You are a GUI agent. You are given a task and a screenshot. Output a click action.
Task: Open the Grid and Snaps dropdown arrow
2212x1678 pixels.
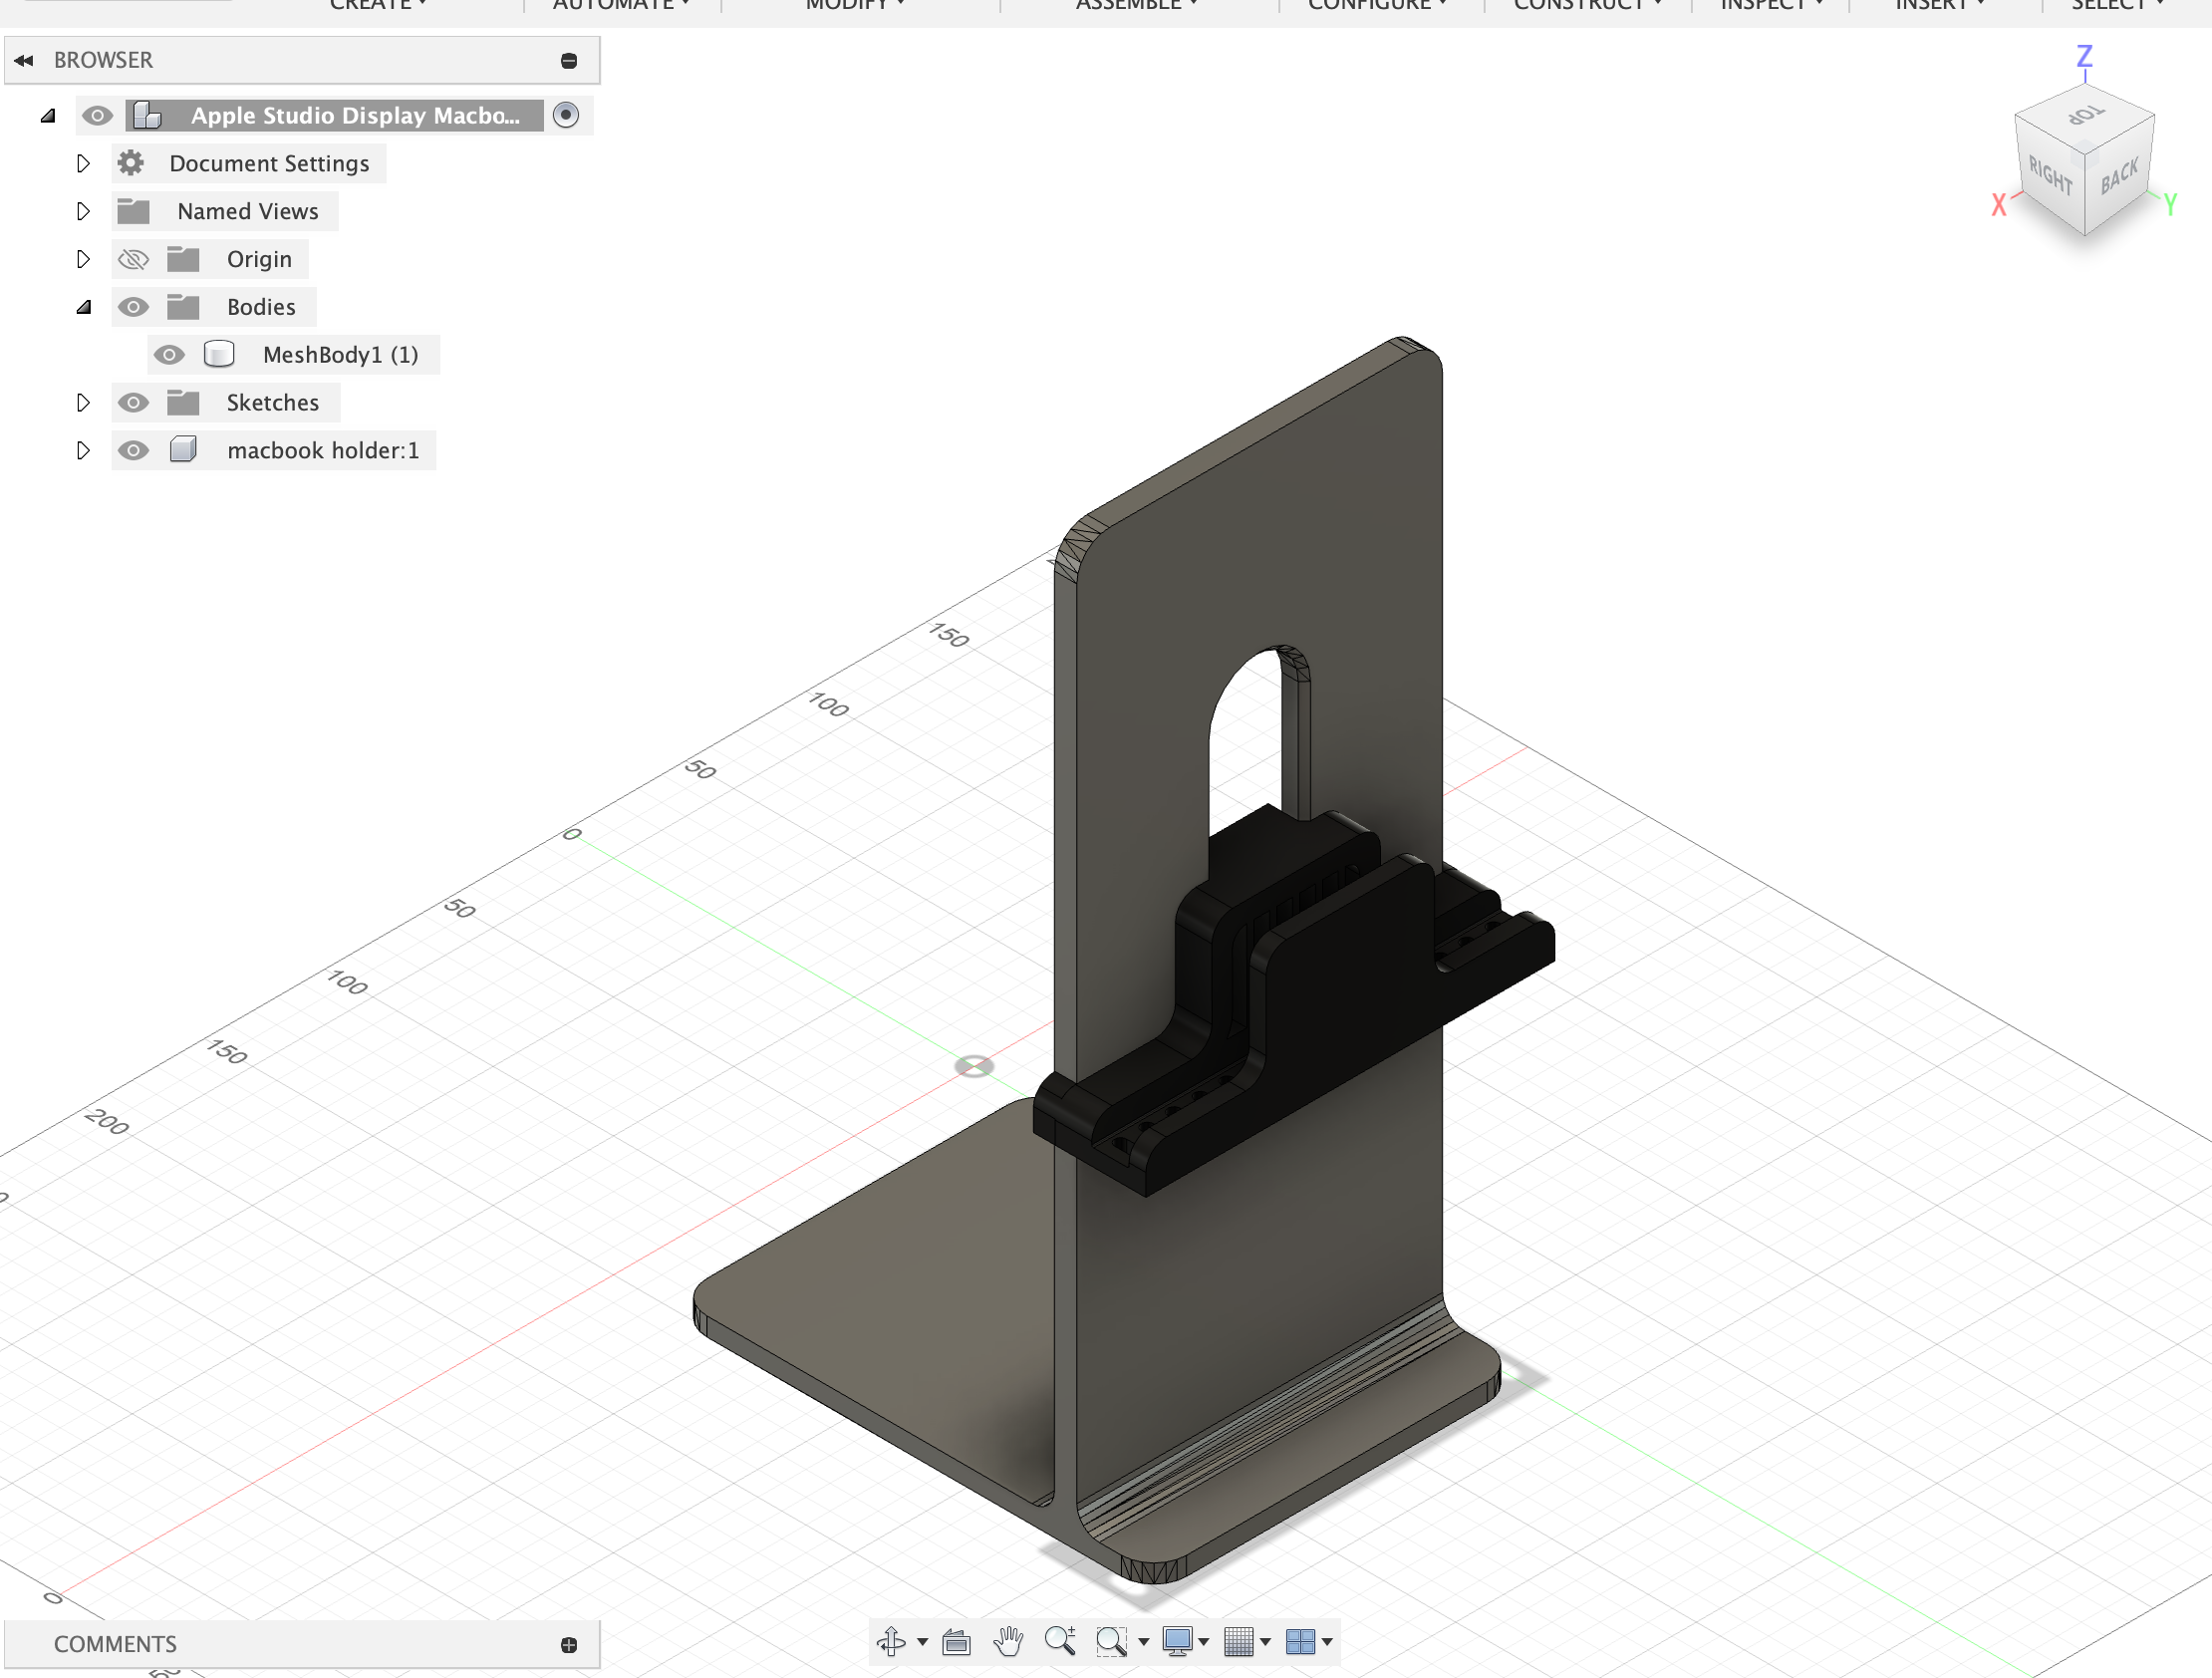pyautogui.click(x=1265, y=1642)
